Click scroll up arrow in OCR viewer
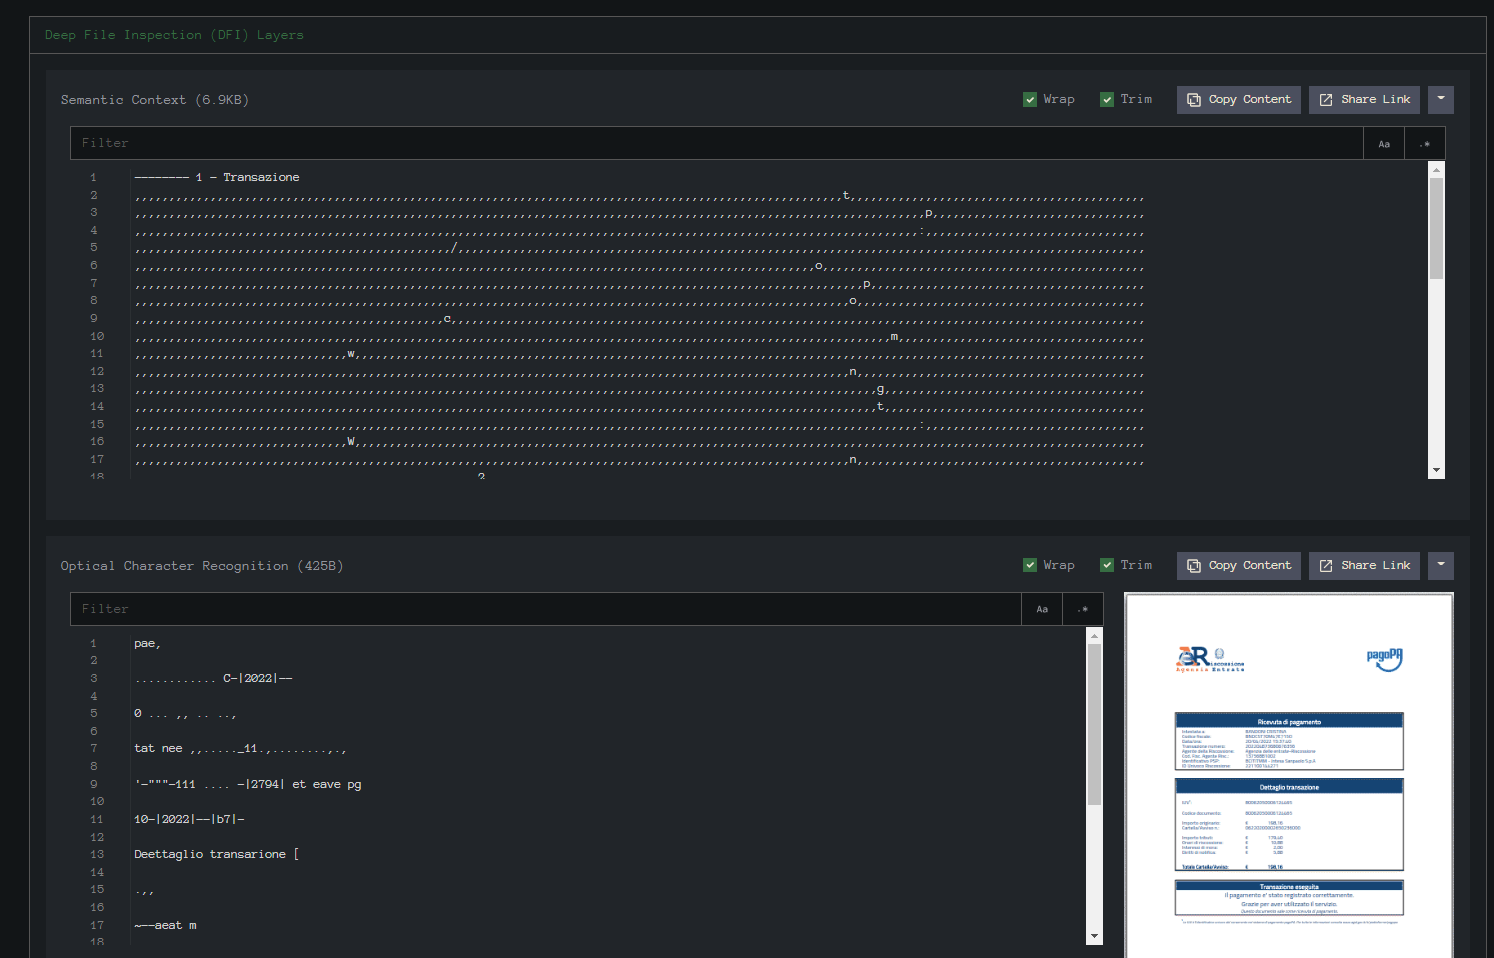Screen dimensions: 1494x958 [x=1094, y=636]
